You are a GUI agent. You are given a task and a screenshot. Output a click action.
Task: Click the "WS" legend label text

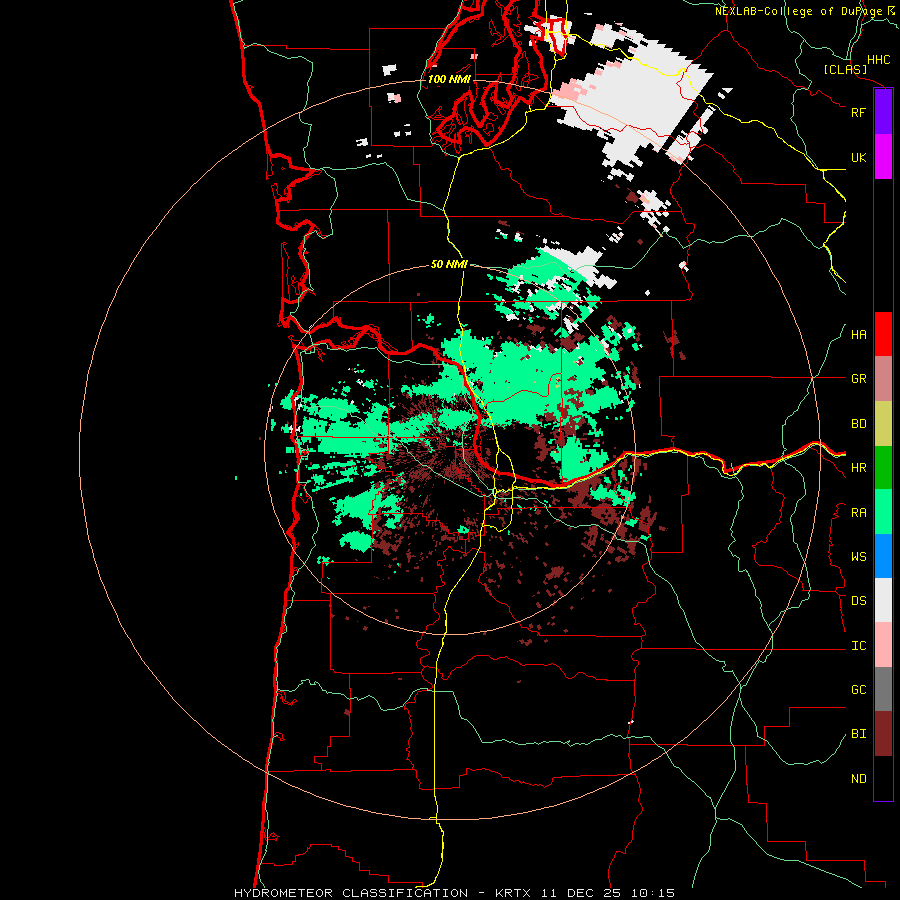coord(858,557)
